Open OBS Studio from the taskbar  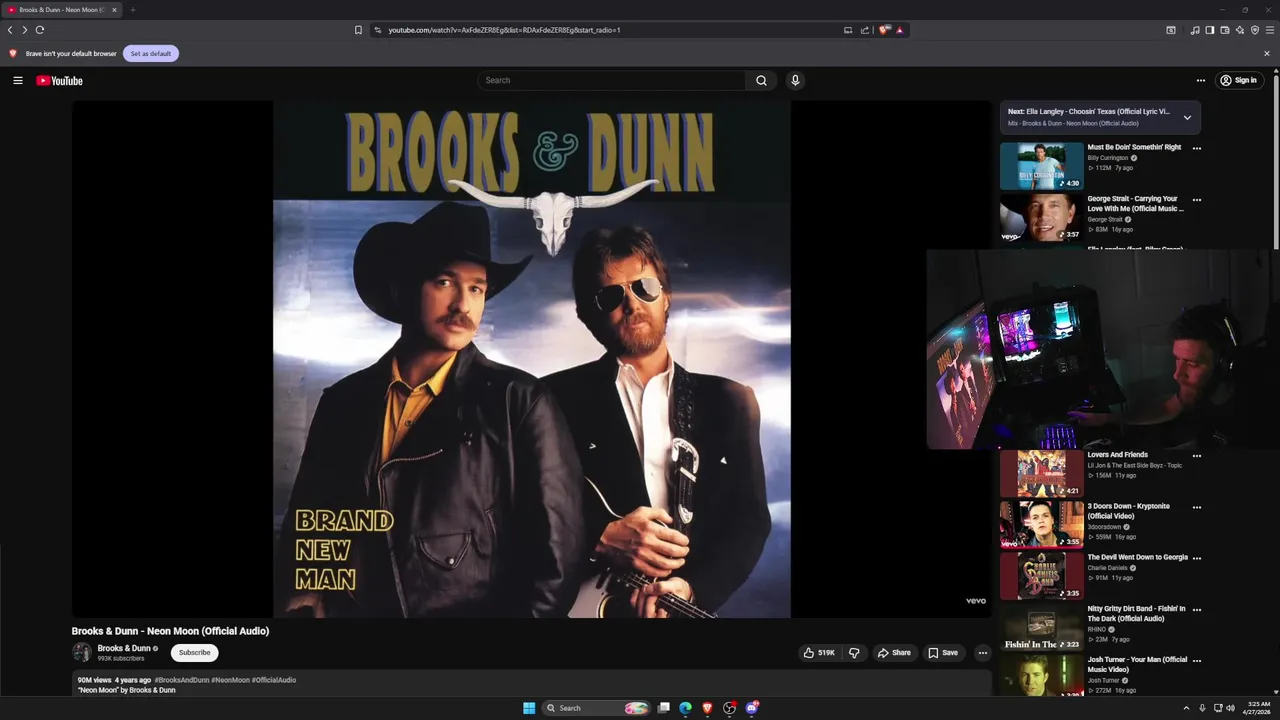(x=730, y=708)
